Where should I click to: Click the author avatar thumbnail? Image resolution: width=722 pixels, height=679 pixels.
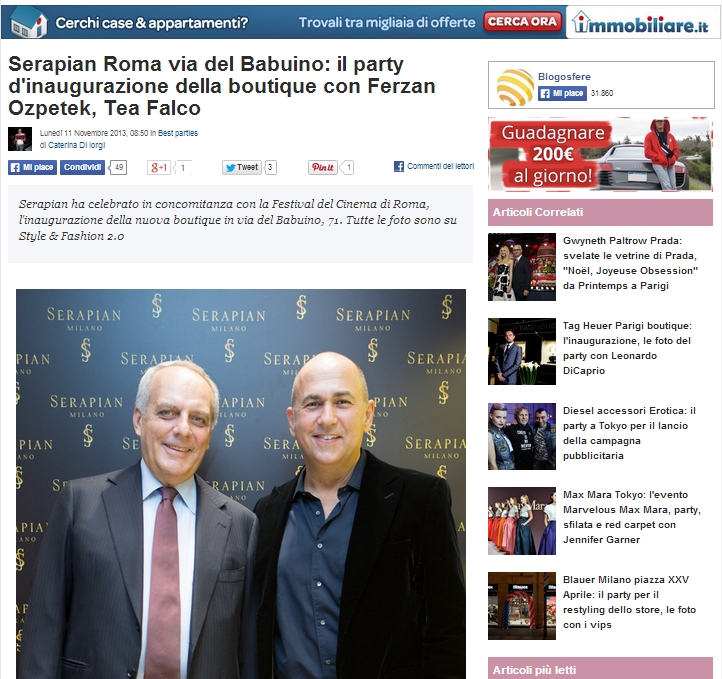pos(20,139)
